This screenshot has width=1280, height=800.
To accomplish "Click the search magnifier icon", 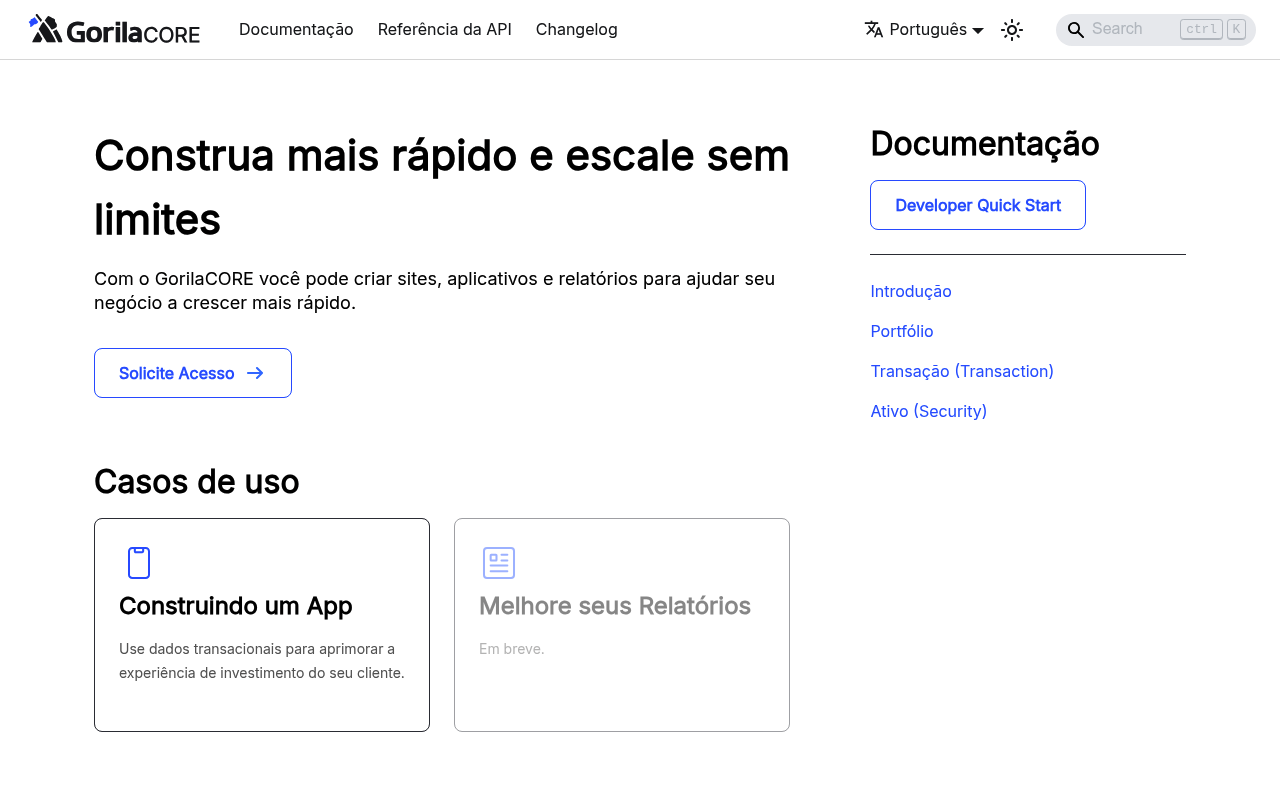I will pos(1076,30).
